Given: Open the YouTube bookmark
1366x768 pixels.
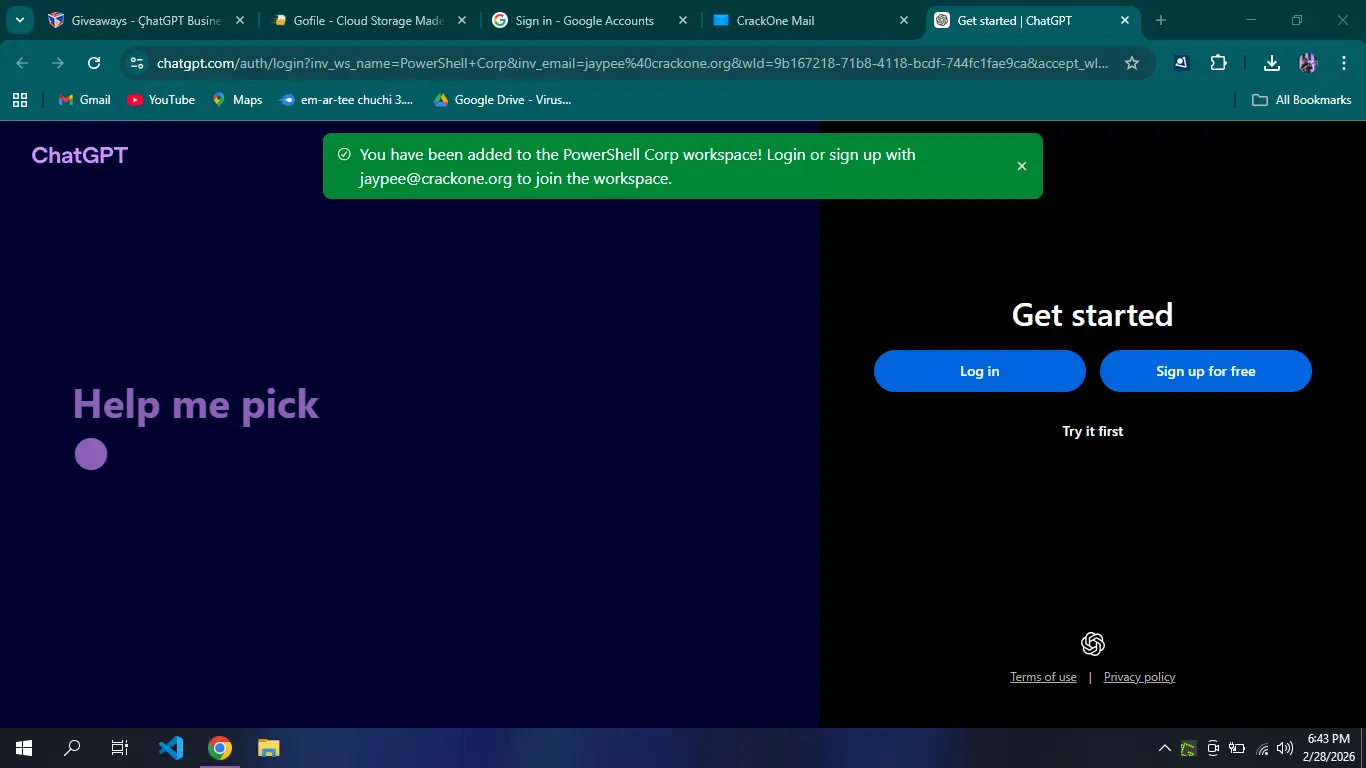Looking at the screenshot, I should tap(161, 100).
